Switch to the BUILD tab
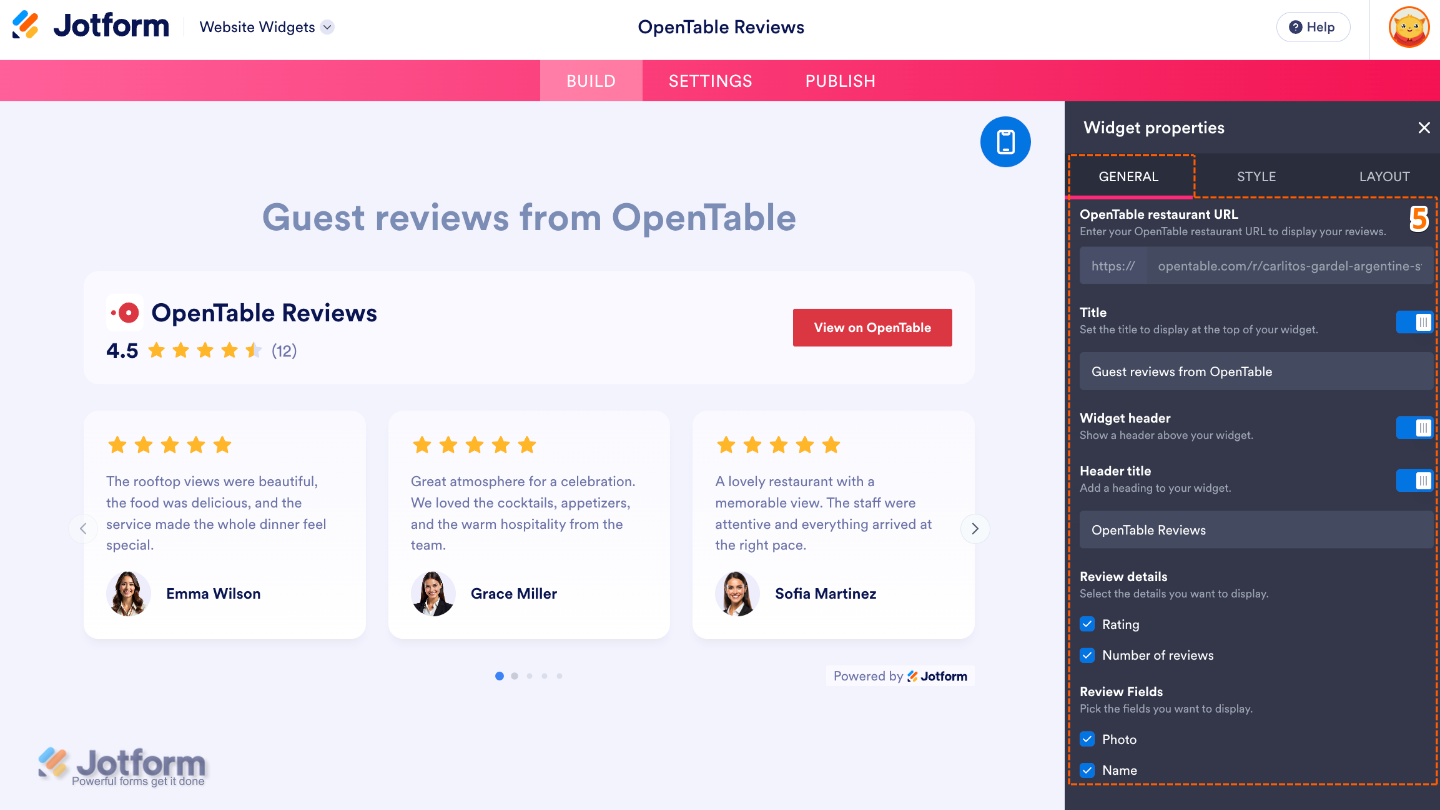The image size is (1440, 810). [591, 81]
